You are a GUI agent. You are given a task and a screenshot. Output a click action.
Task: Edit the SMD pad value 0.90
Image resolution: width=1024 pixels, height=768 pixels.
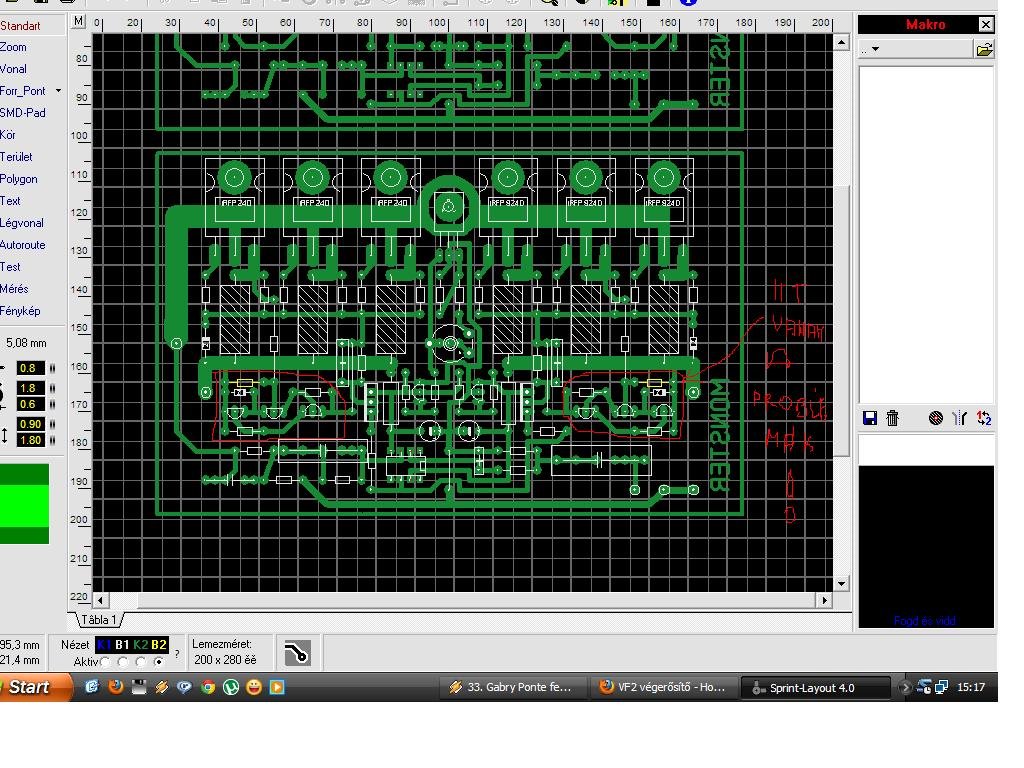[30, 424]
